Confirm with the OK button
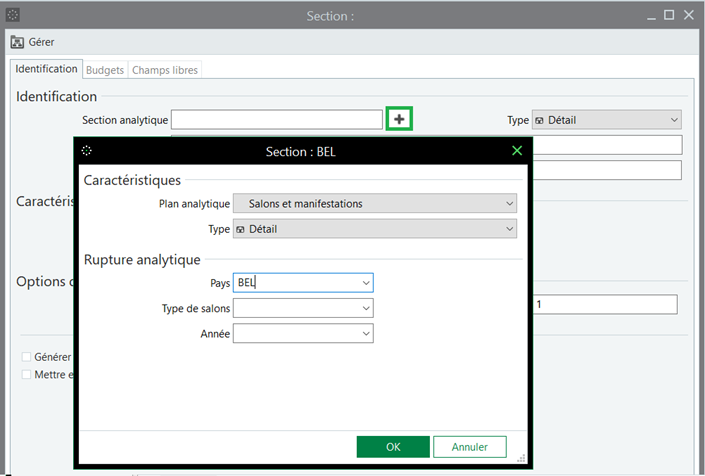 point(393,447)
